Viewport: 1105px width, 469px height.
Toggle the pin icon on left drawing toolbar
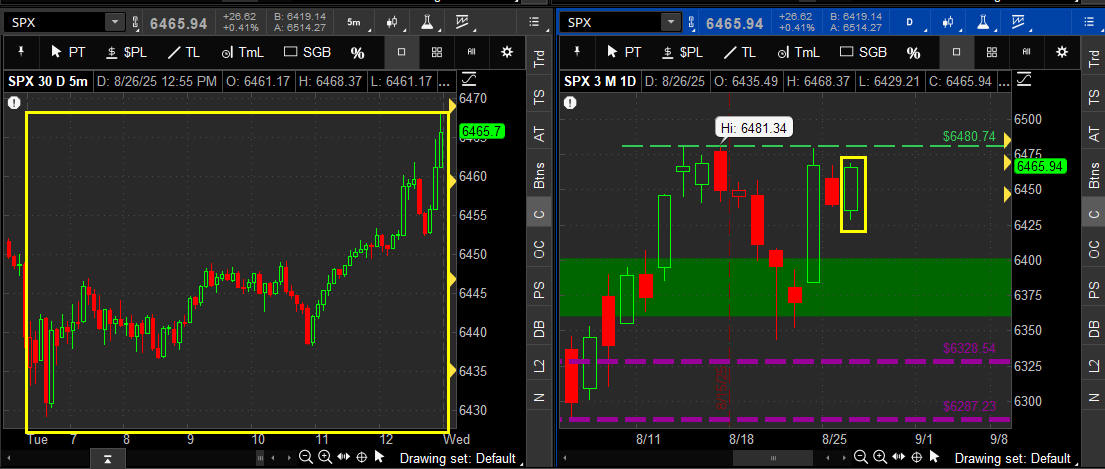[21, 51]
